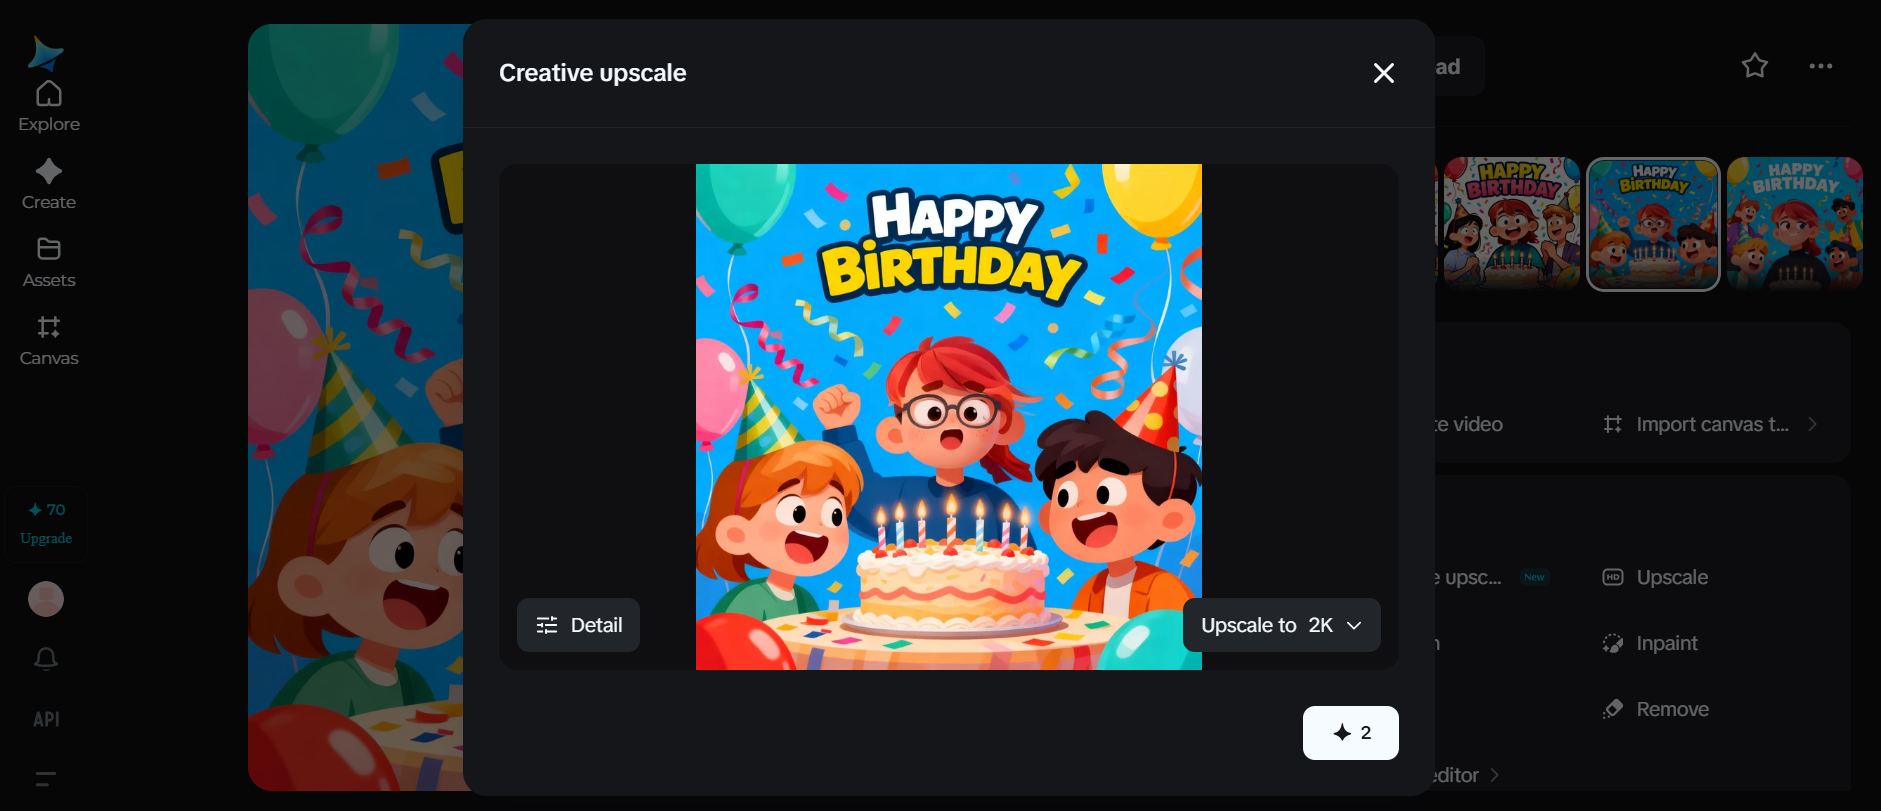Open the three-dot more options menu

pyautogui.click(x=1820, y=66)
